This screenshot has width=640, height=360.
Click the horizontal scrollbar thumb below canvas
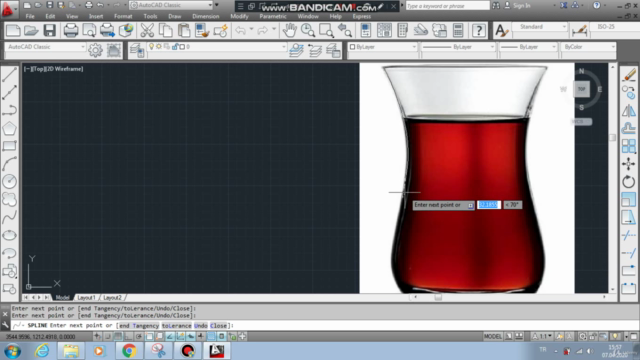tap(438, 297)
